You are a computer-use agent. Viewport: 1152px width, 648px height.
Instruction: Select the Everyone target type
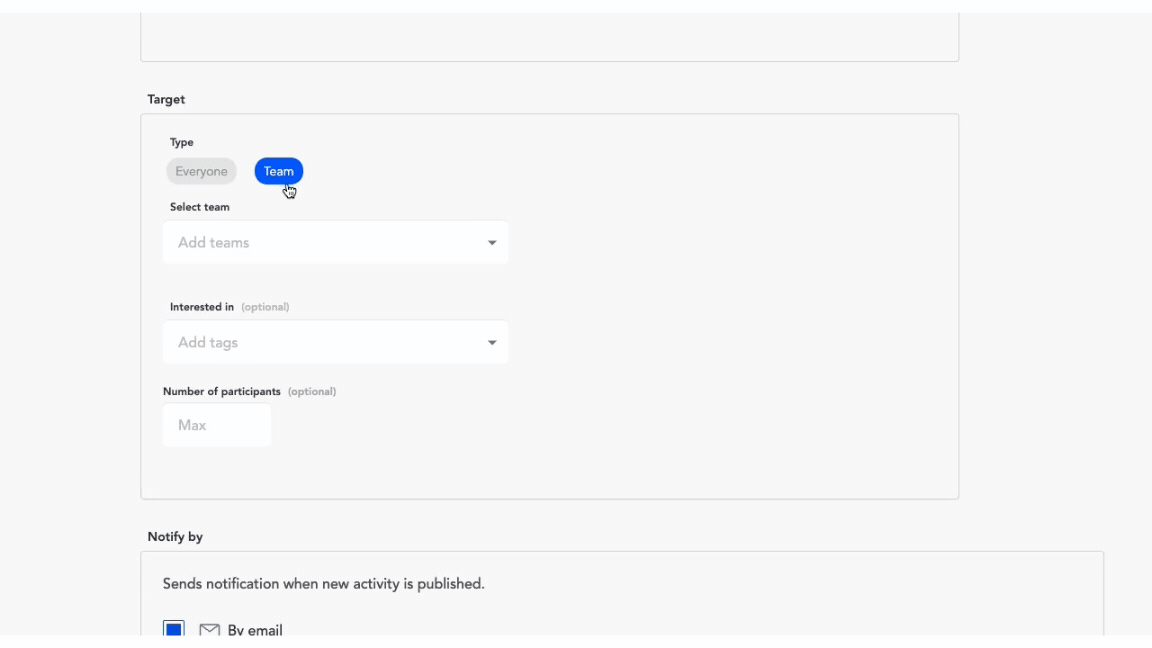pos(201,172)
